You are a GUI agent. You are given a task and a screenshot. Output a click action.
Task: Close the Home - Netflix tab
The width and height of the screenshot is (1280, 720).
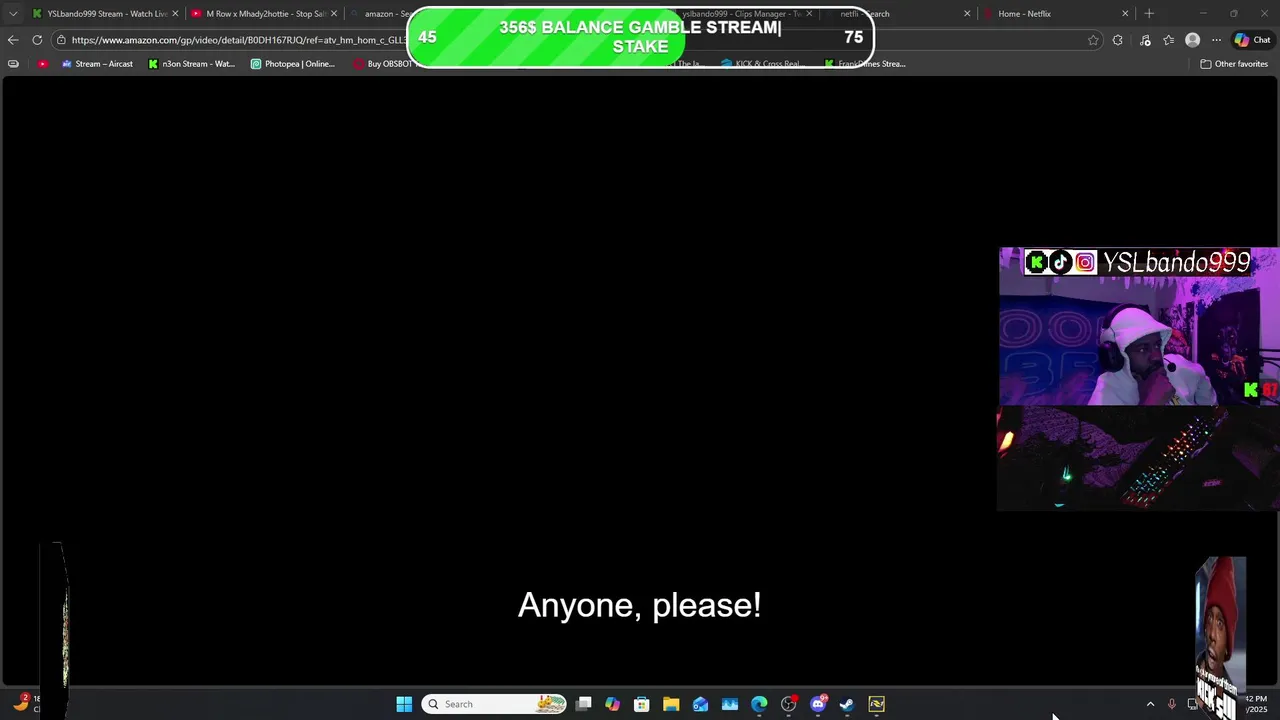(1125, 14)
